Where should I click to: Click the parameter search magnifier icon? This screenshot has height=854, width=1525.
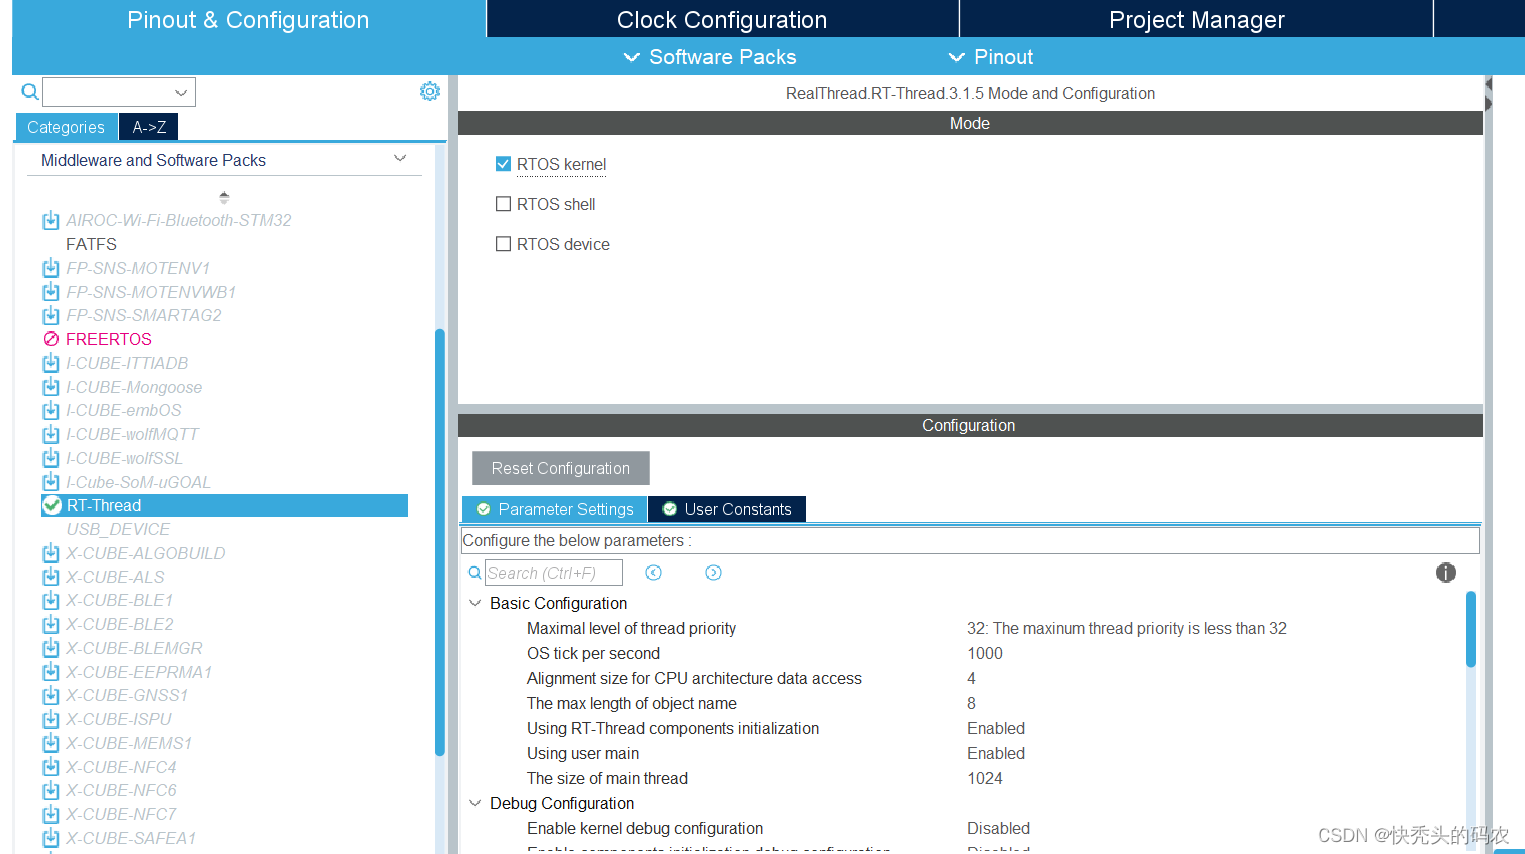[x=475, y=573]
